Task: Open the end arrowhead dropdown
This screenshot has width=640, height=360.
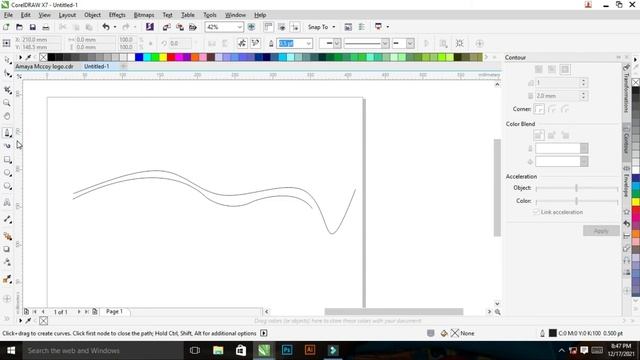Action: point(410,43)
